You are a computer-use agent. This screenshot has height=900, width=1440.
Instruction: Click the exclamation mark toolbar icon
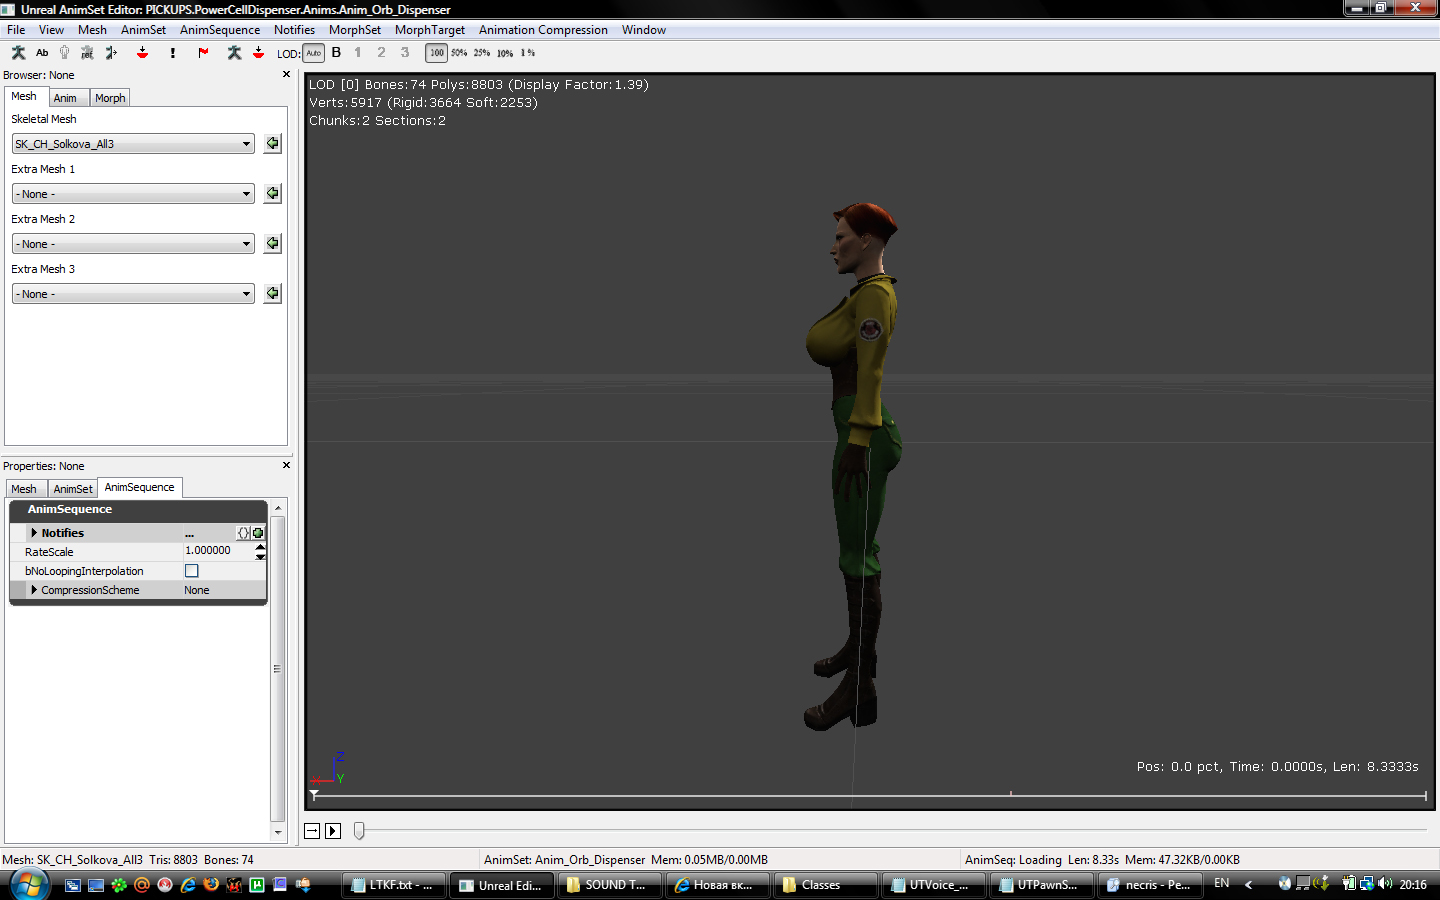pyautogui.click(x=173, y=53)
